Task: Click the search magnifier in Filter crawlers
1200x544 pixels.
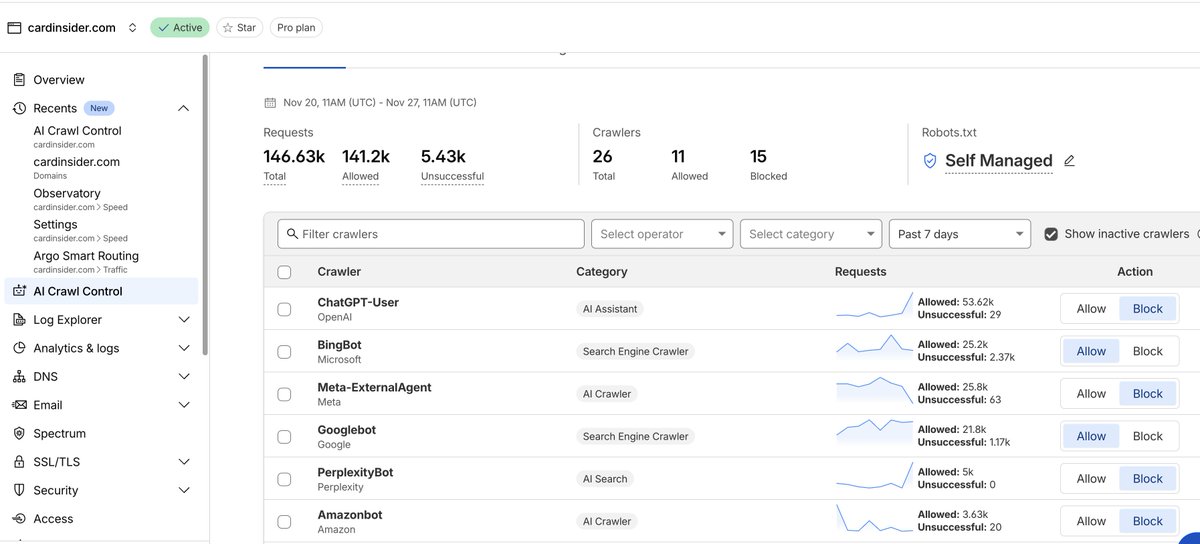Action: 292,234
